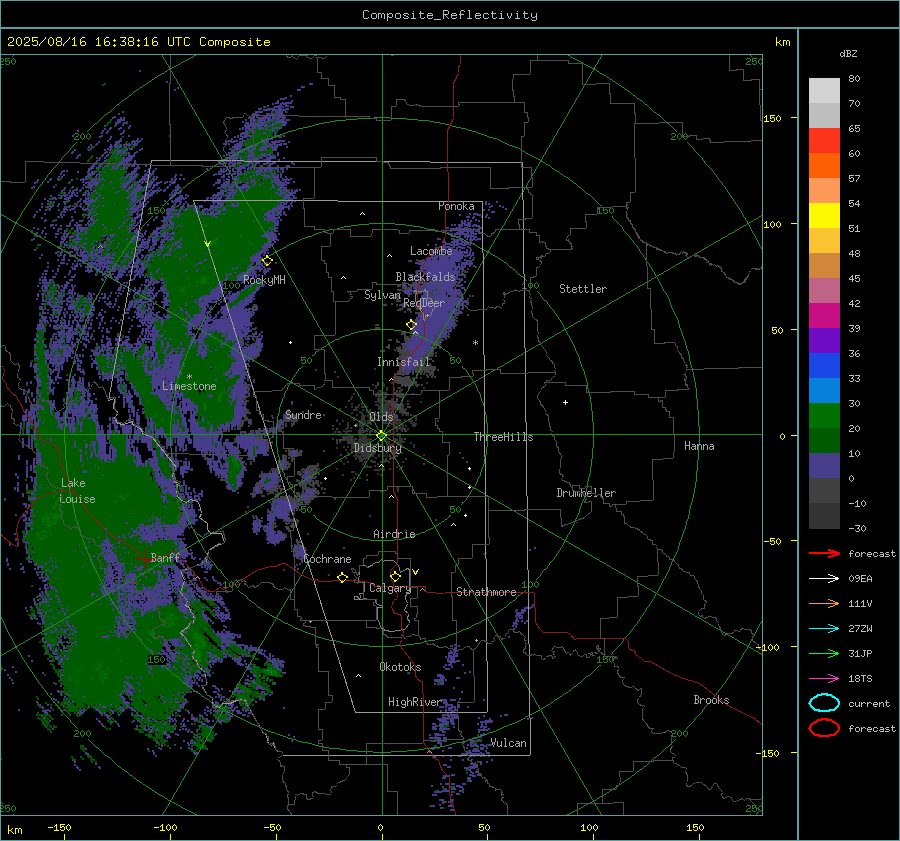Pick the light gray 70-80 dBZ swatch
900x841 pixels.
(x=824, y=91)
